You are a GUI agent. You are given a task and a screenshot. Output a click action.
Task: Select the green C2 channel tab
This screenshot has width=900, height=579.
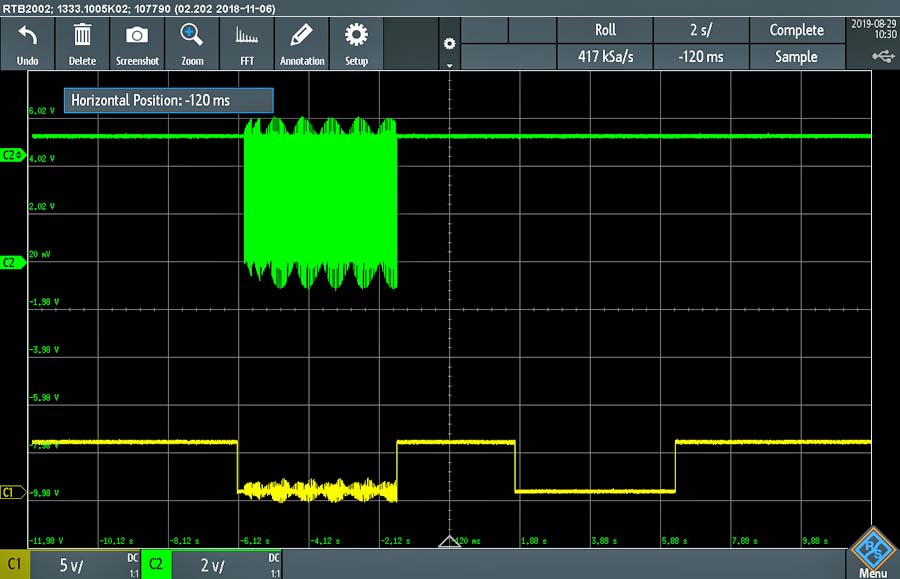[156, 564]
